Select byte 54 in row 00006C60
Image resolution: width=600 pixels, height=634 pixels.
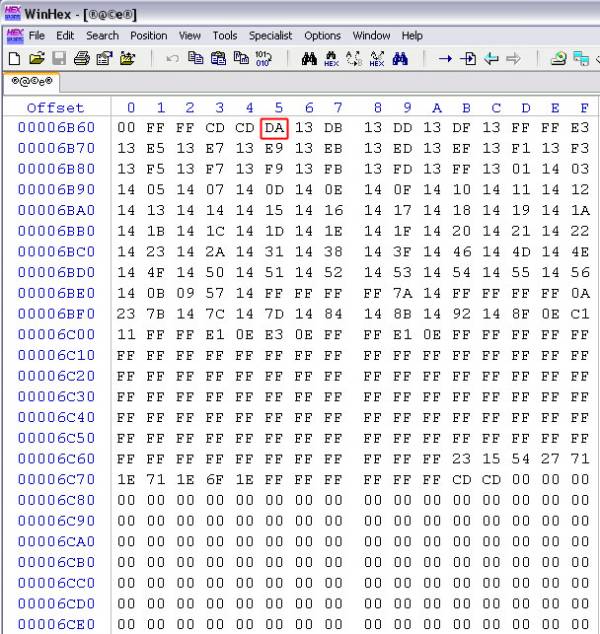(520, 459)
